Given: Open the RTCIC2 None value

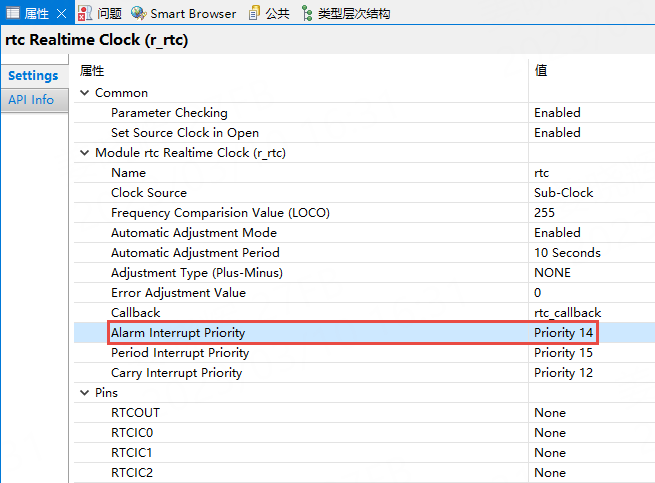Looking at the screenshot, I should (550, 473).
